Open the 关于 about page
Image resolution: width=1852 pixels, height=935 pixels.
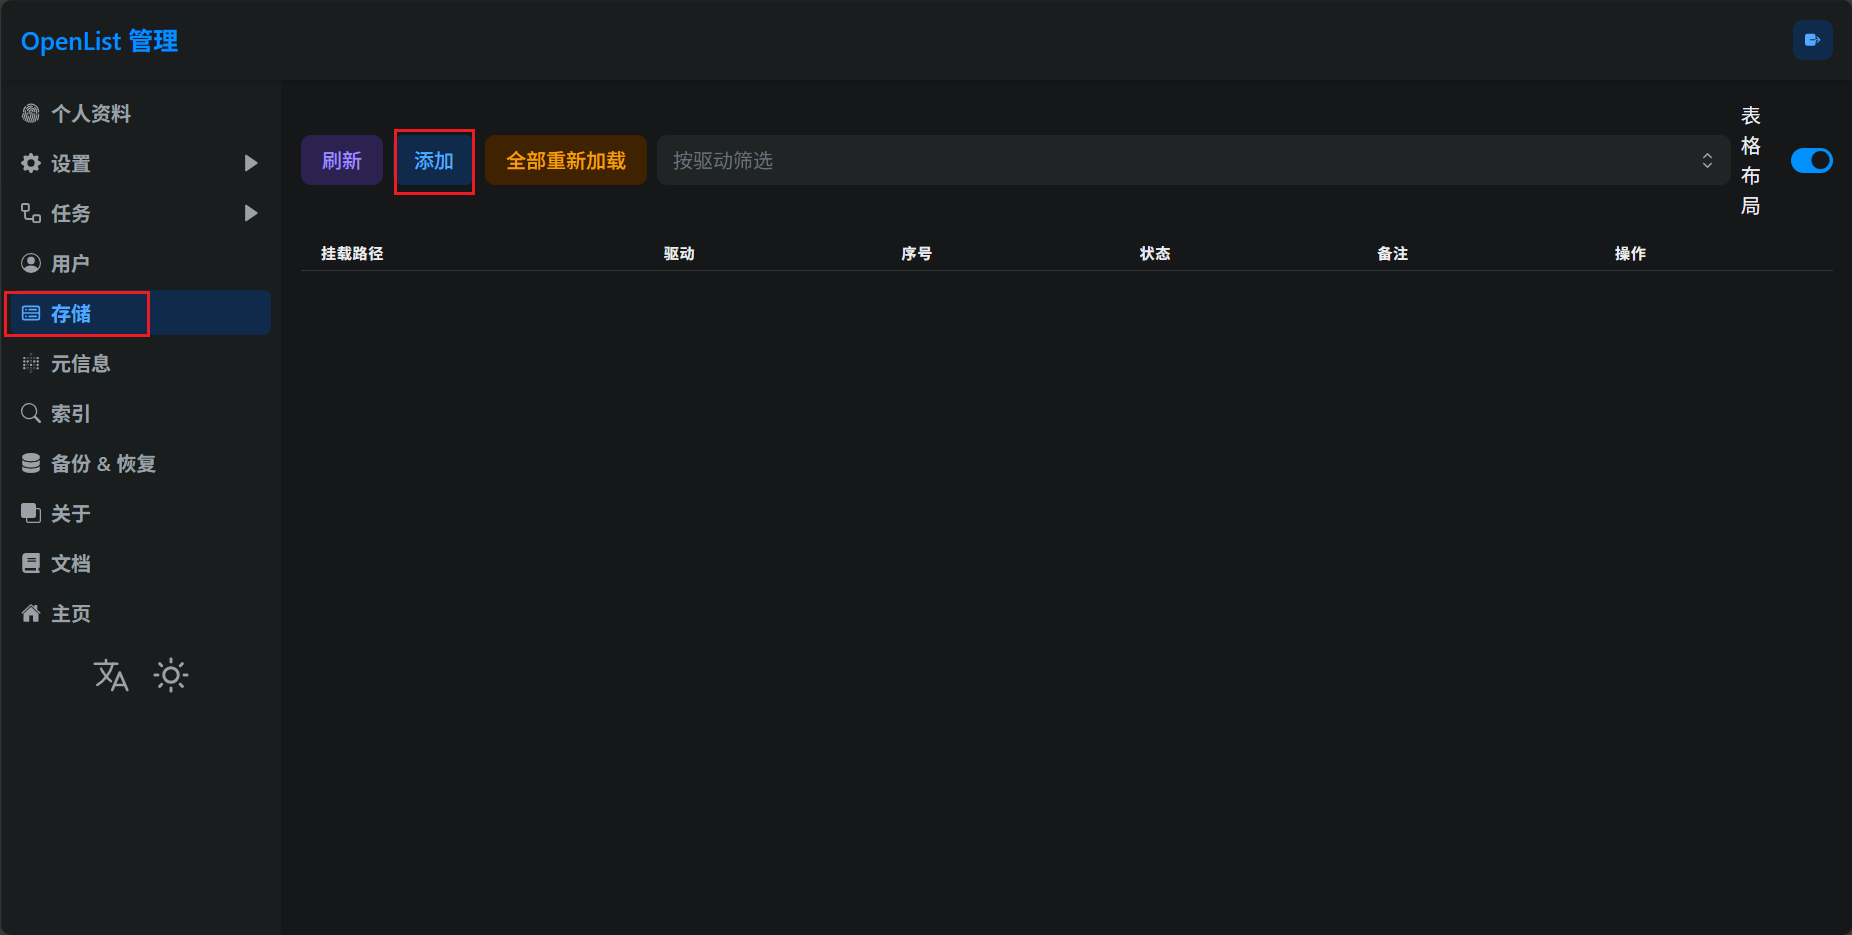coord(70,514)
